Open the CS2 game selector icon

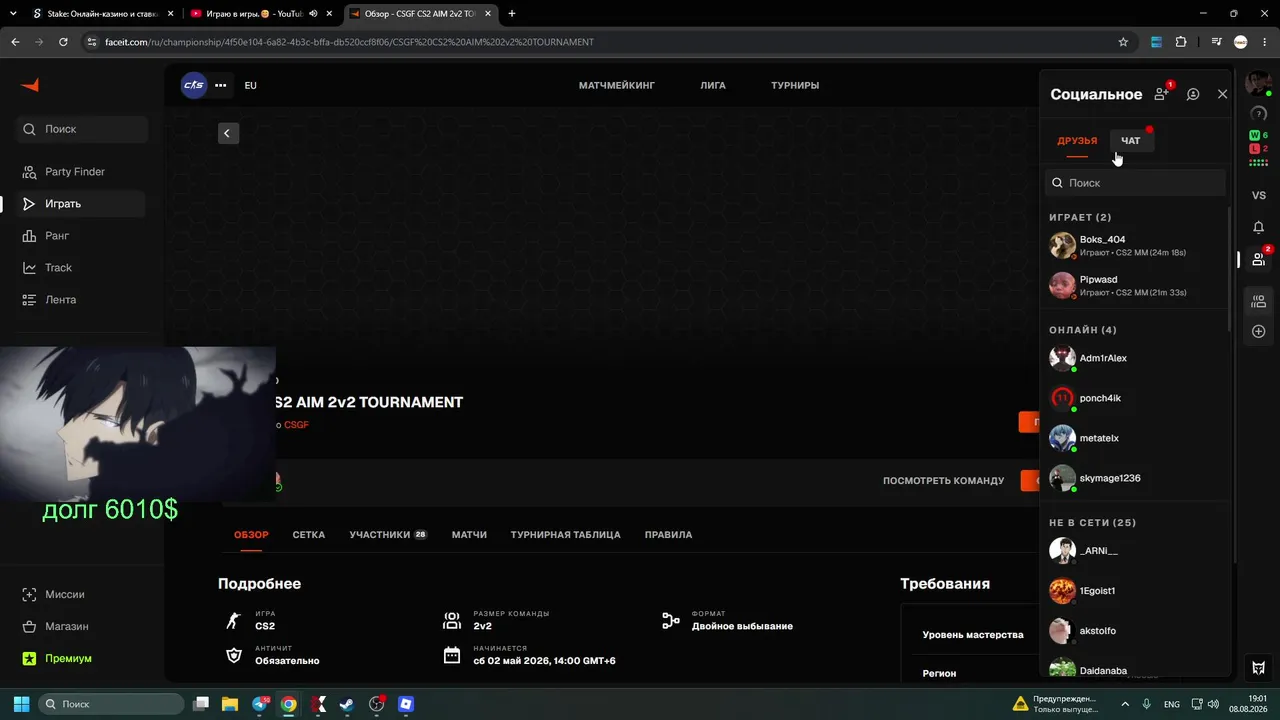[194, 85]
